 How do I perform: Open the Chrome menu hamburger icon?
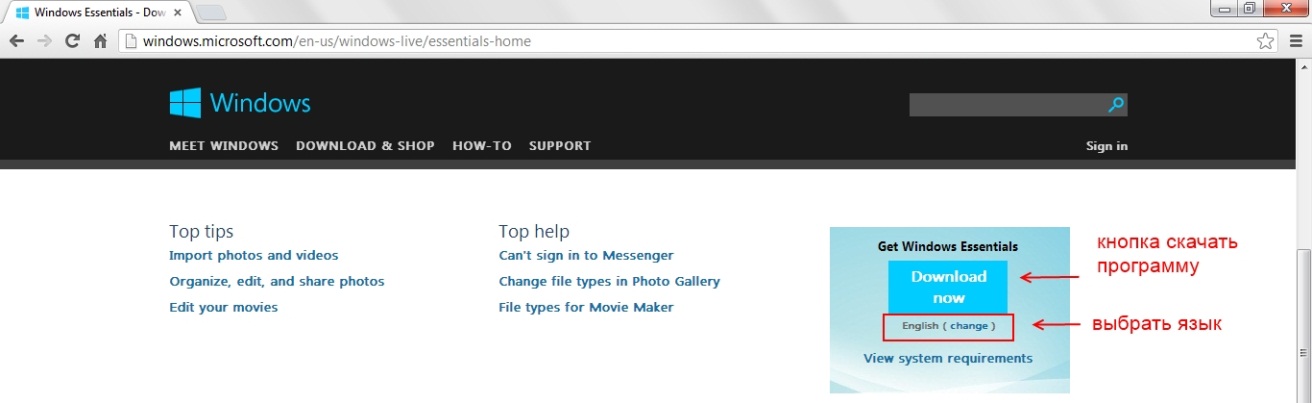click(1296, 41)
